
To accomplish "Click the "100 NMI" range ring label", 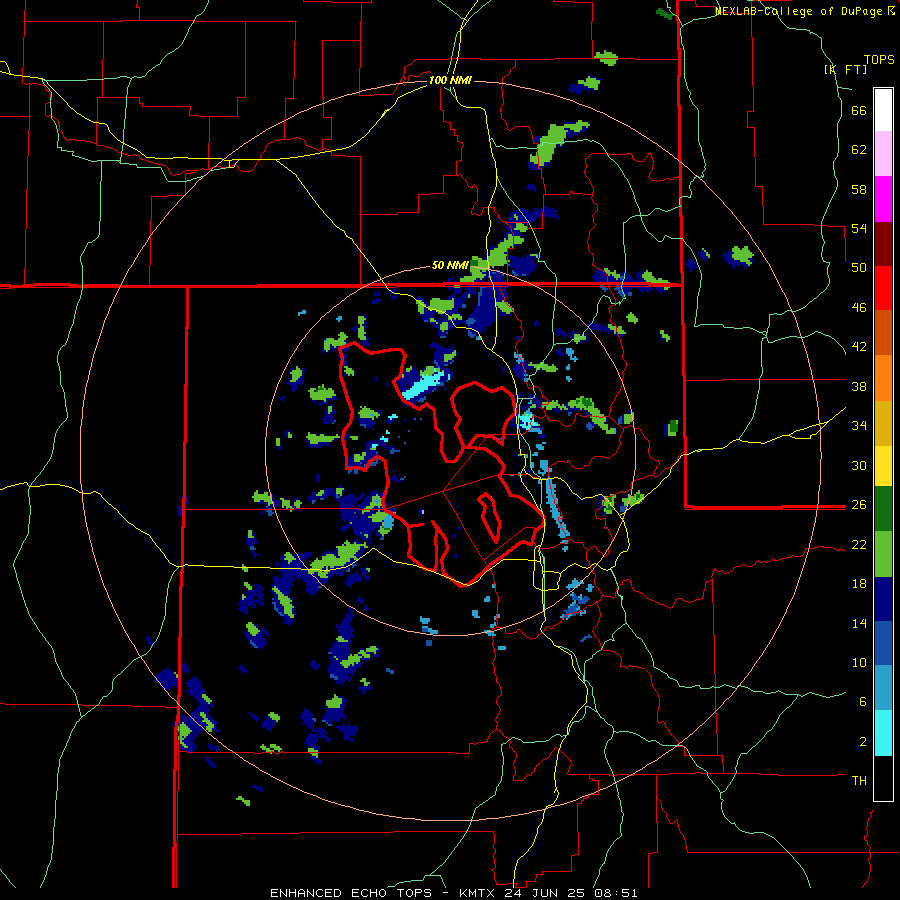I will pos(450,80).
